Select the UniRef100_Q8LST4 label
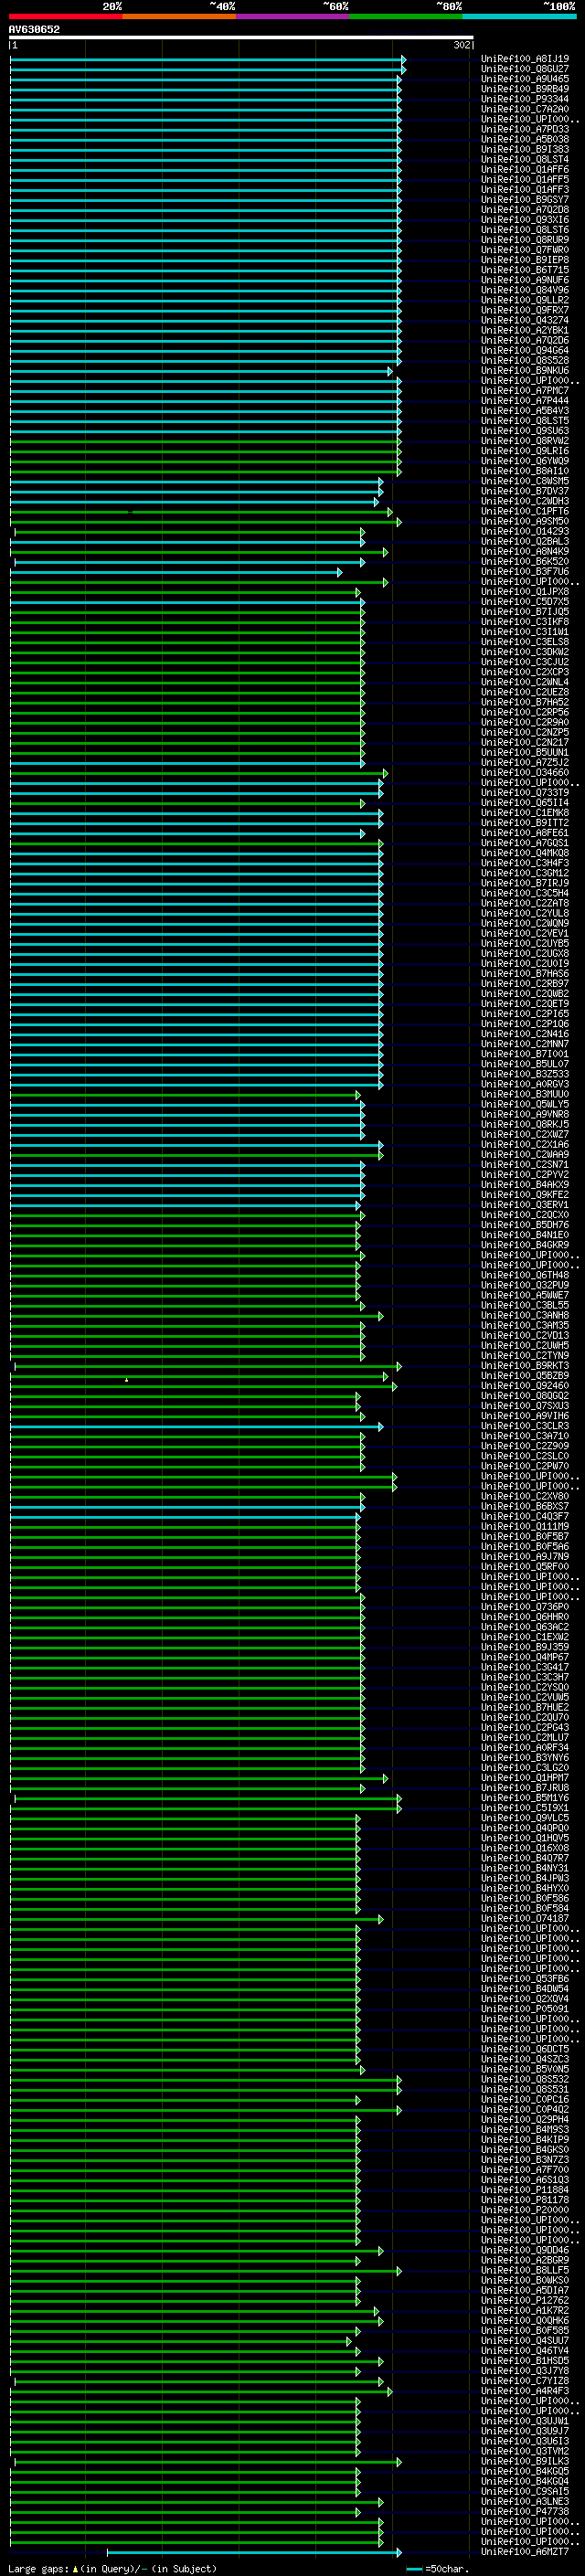 [x=525, y=159]
